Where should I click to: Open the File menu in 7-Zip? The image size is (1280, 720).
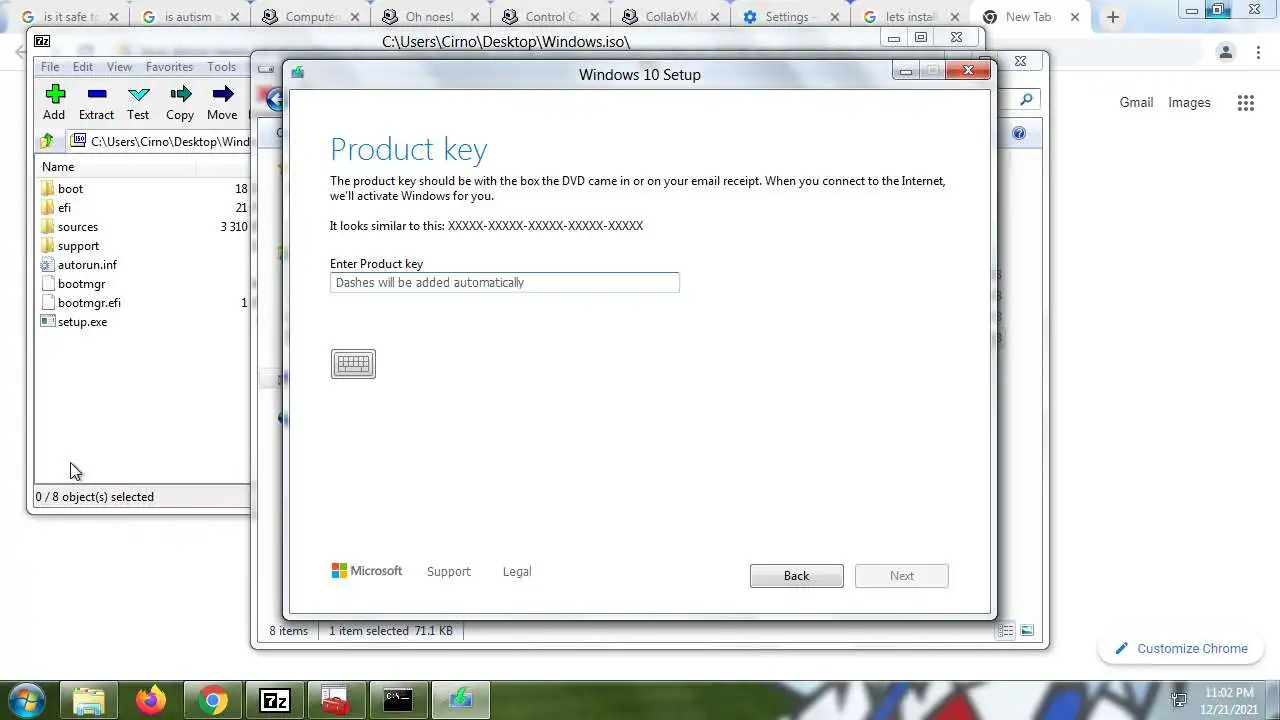(x=50, y=67)
